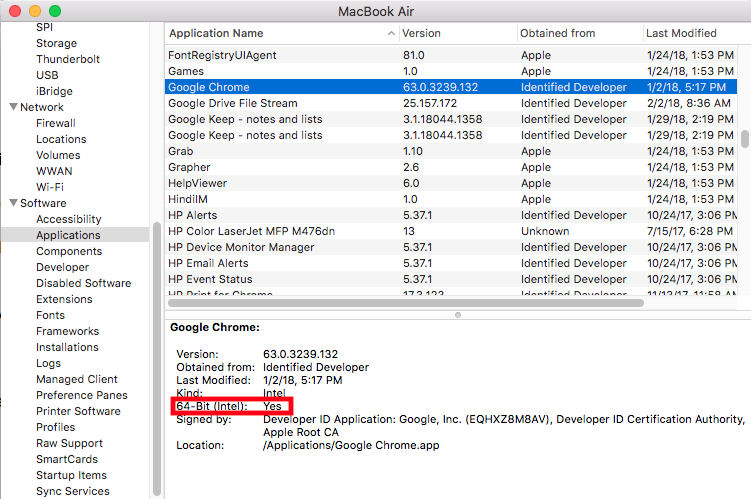Select HP Device Monitor Manager row

click(451, 247)
